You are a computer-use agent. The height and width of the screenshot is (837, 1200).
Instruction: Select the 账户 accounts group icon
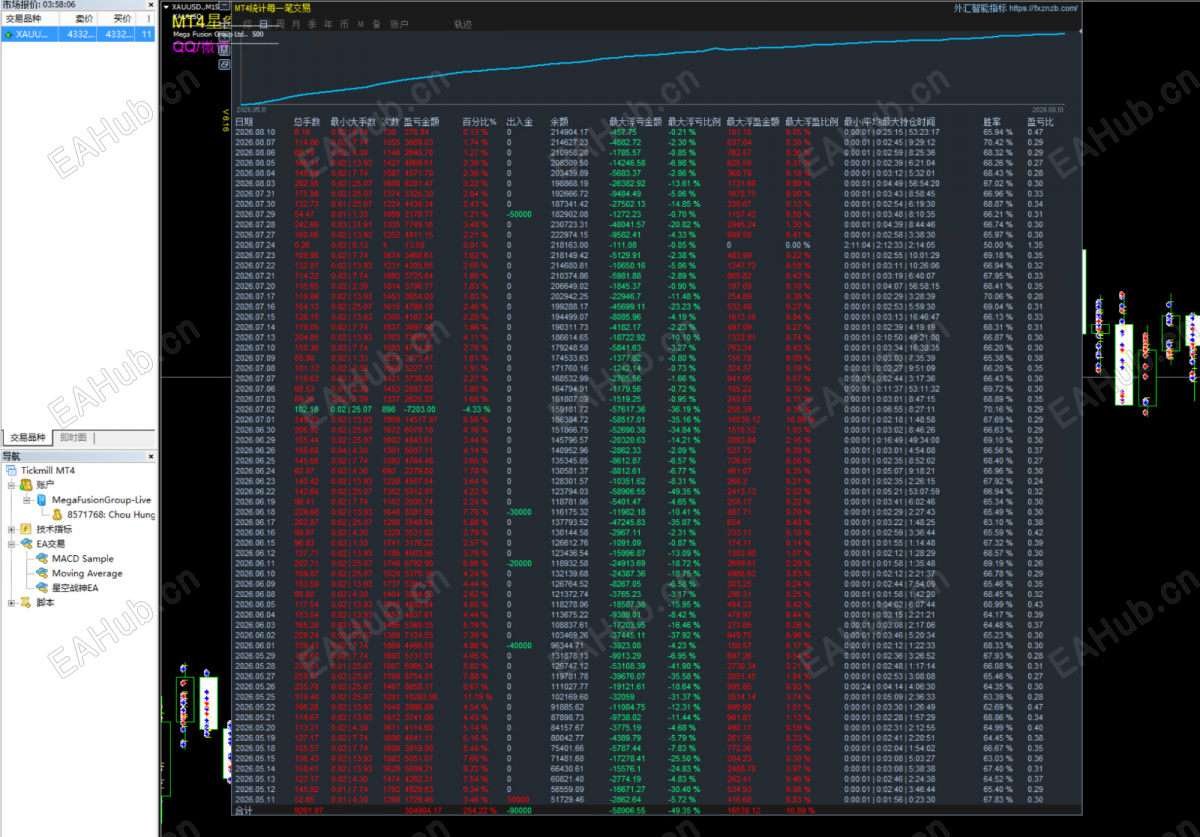tap(26, 484)
